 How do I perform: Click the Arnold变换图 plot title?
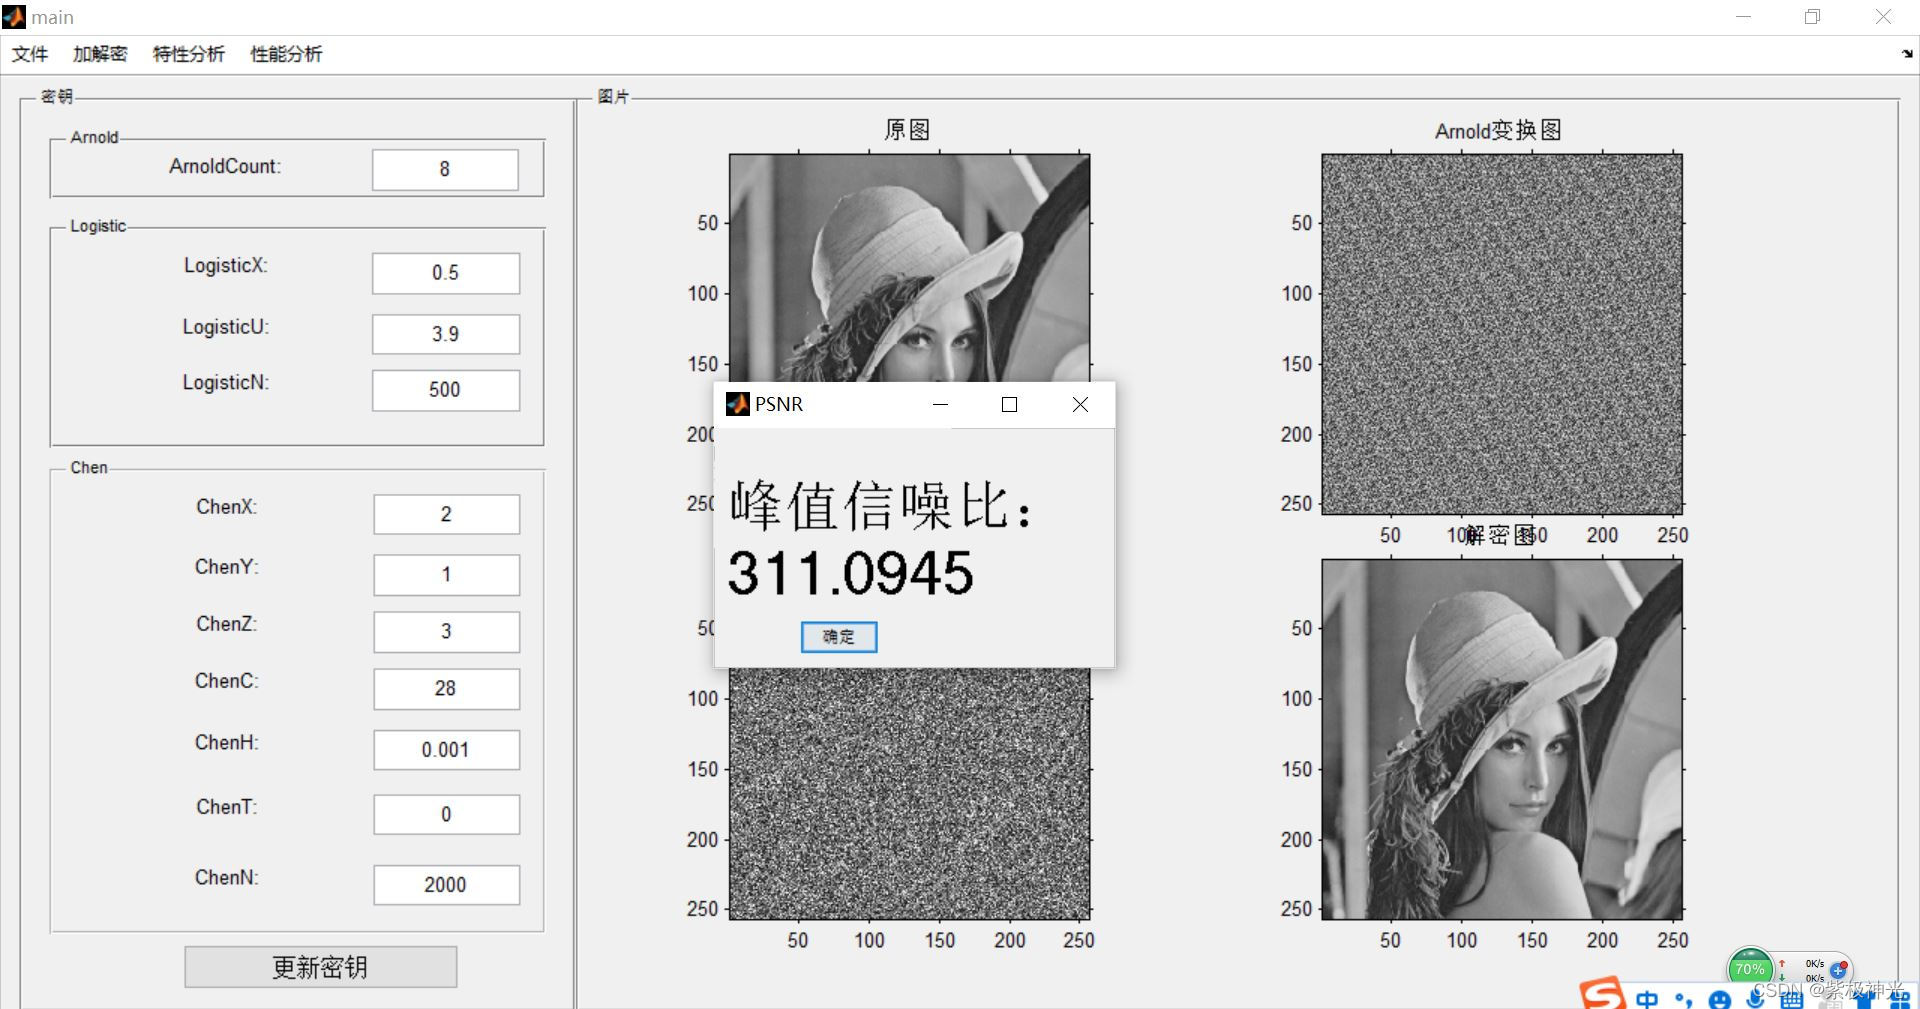tap(1498, 130)
